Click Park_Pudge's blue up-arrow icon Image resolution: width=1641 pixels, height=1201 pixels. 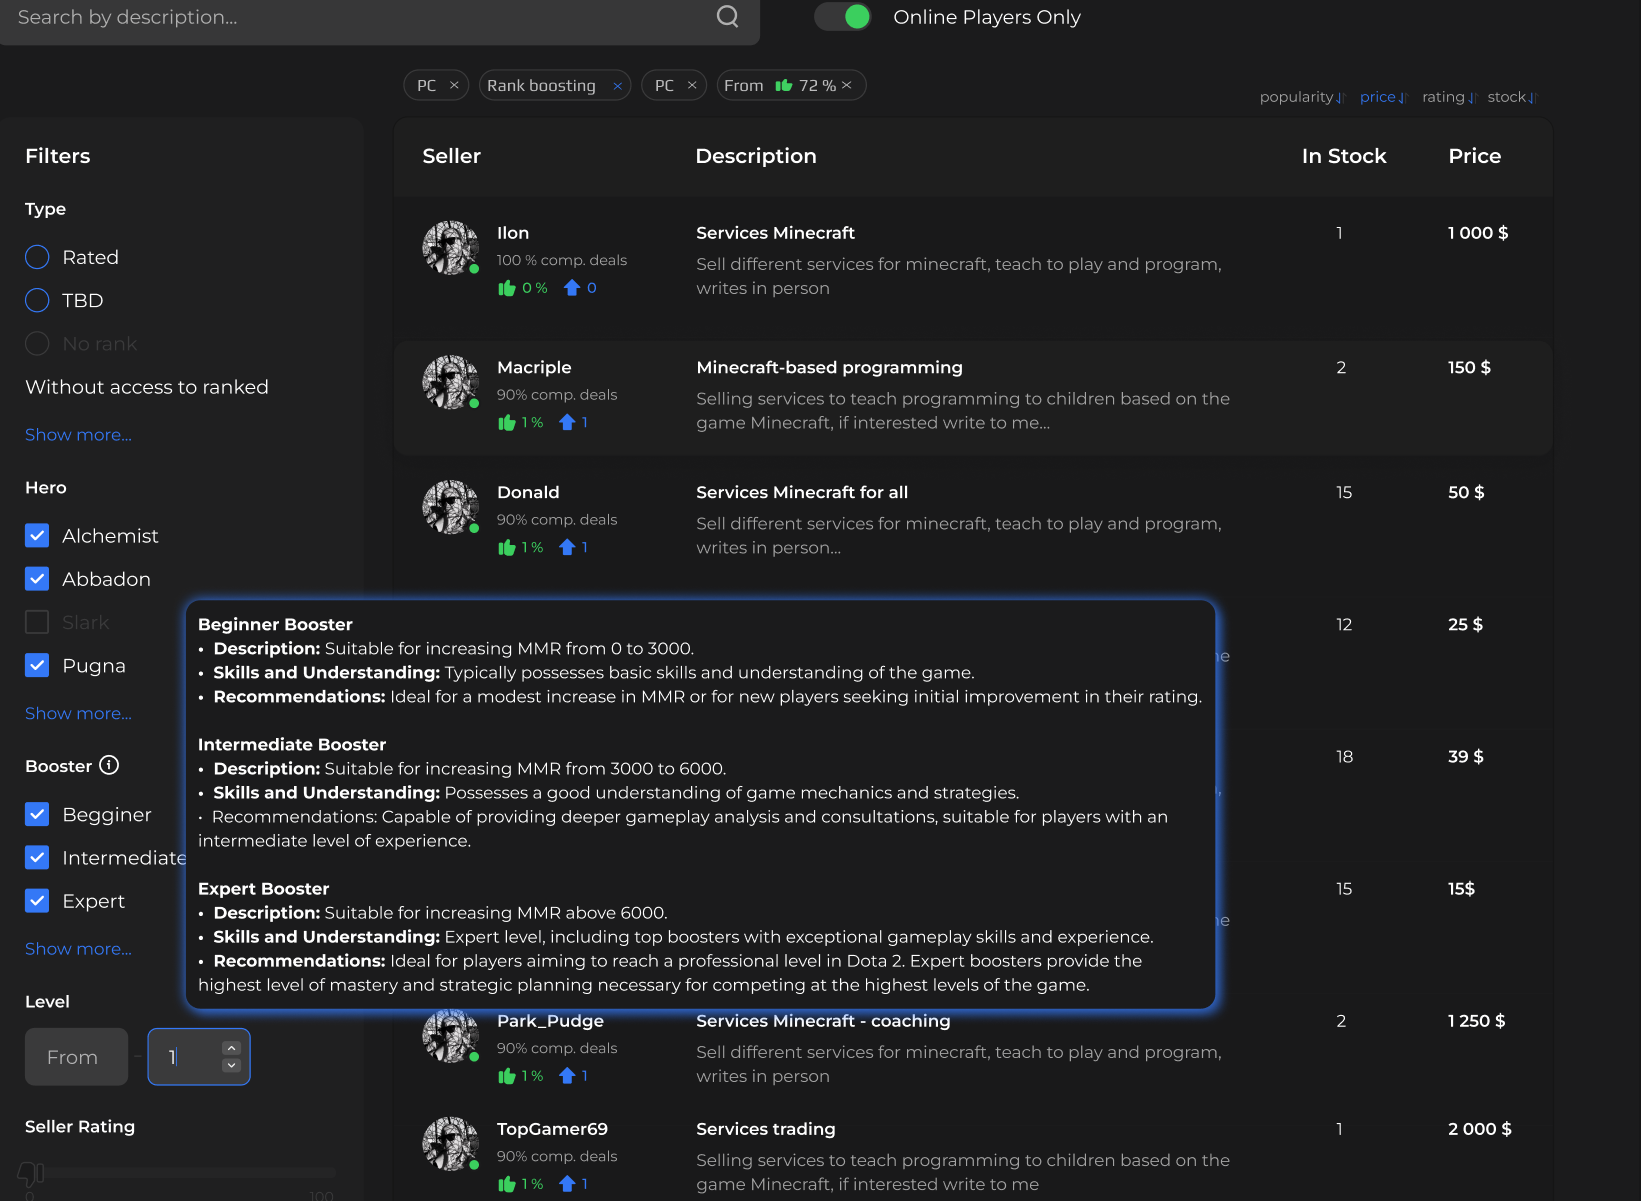pos(567,1076)
